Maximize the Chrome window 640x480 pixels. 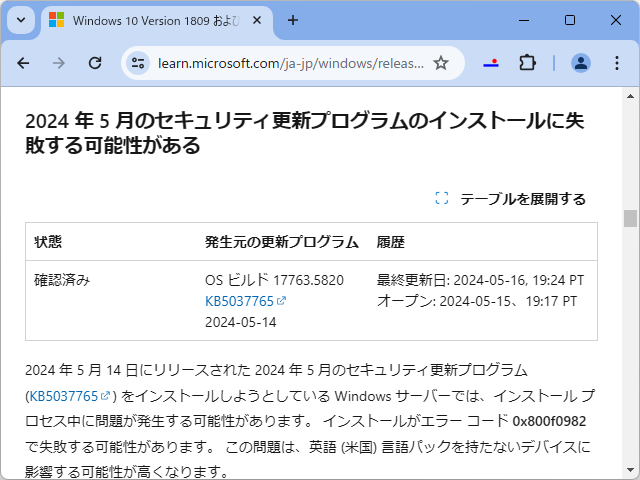click(x=570, y=20)
